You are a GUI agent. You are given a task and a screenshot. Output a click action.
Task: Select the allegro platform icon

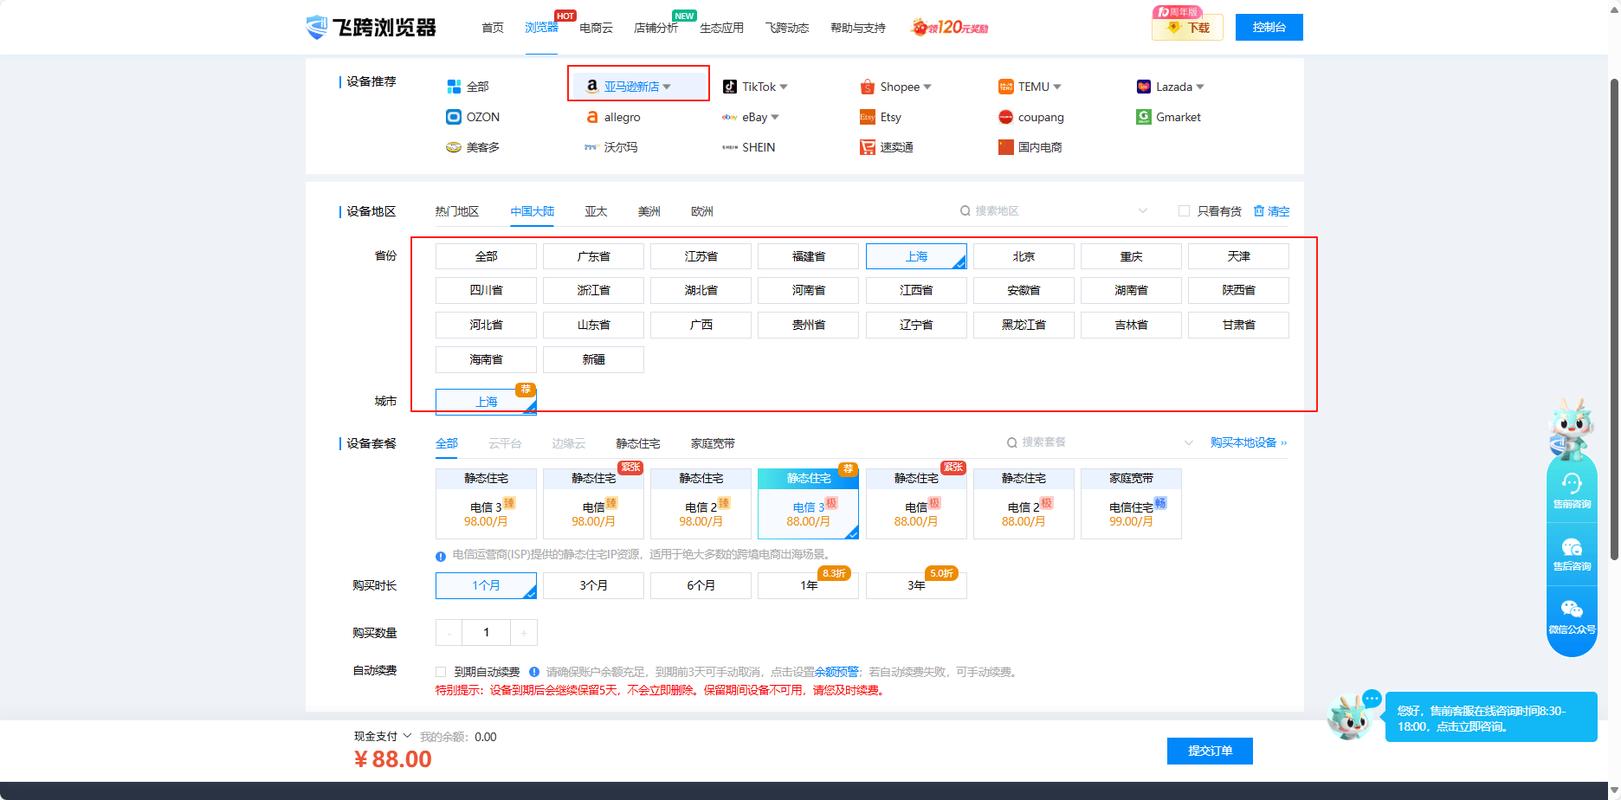coord(592,117)
